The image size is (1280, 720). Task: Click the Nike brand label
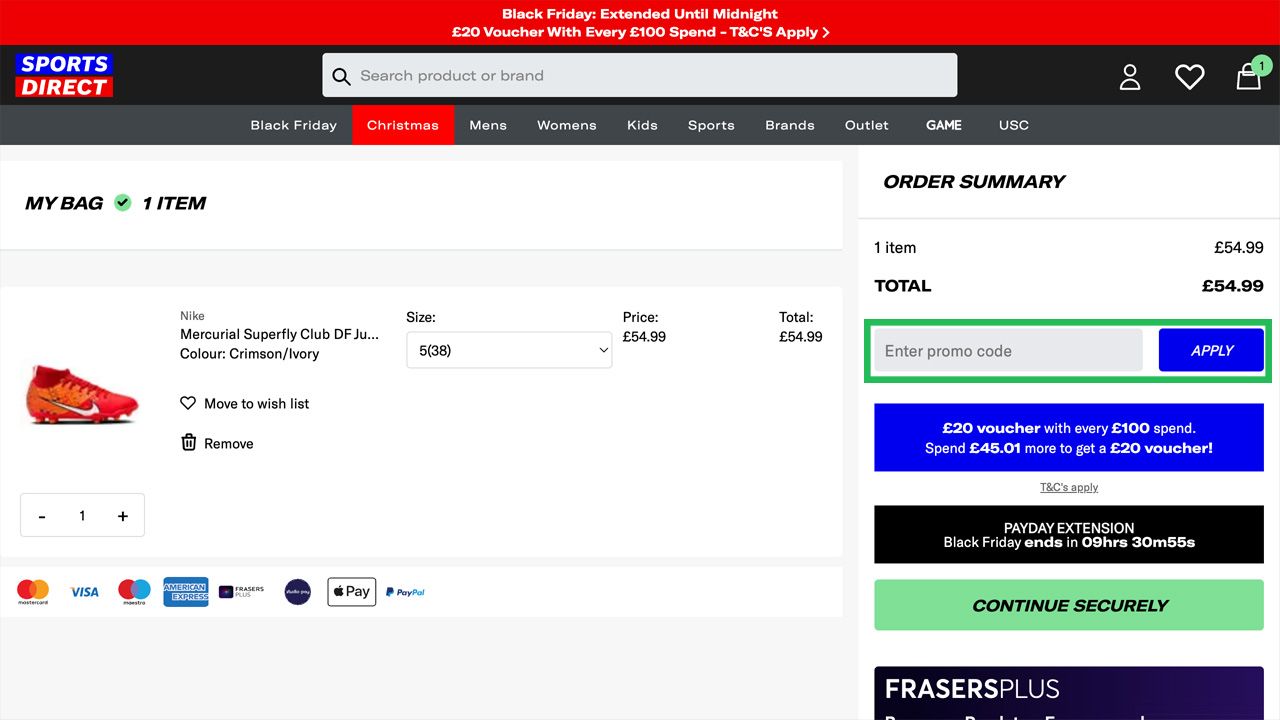tap(192, 315)
